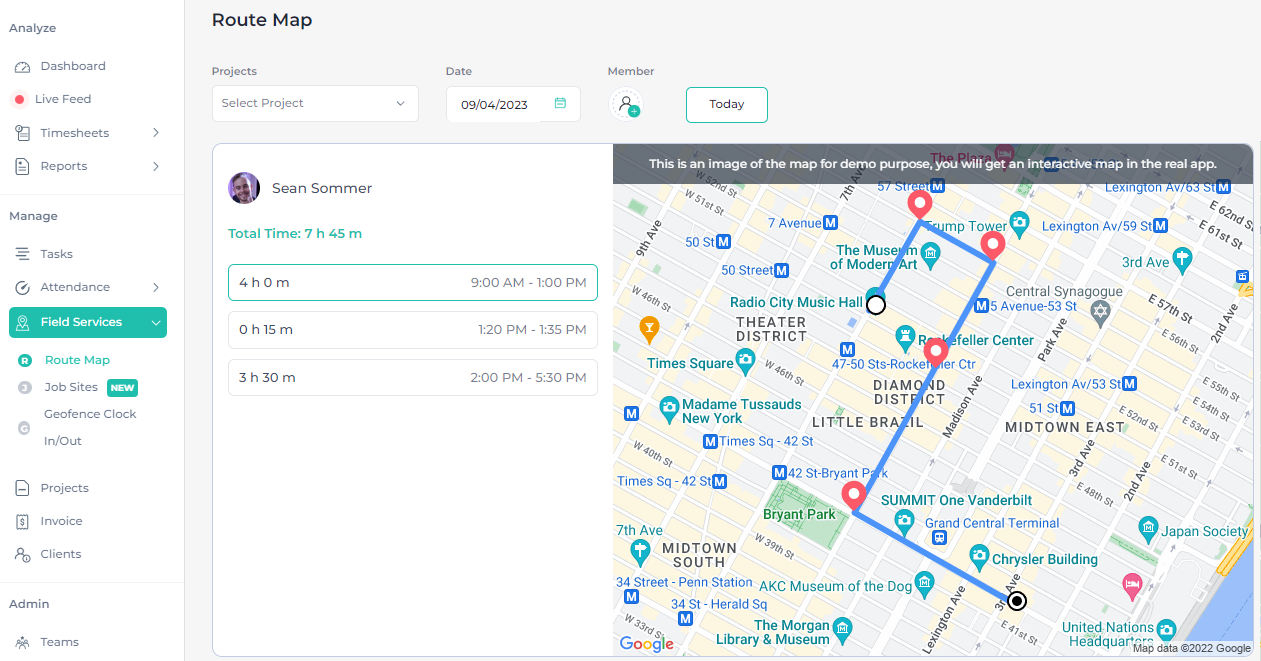Click the red pin at Rockefeller Center

[936, 352]
